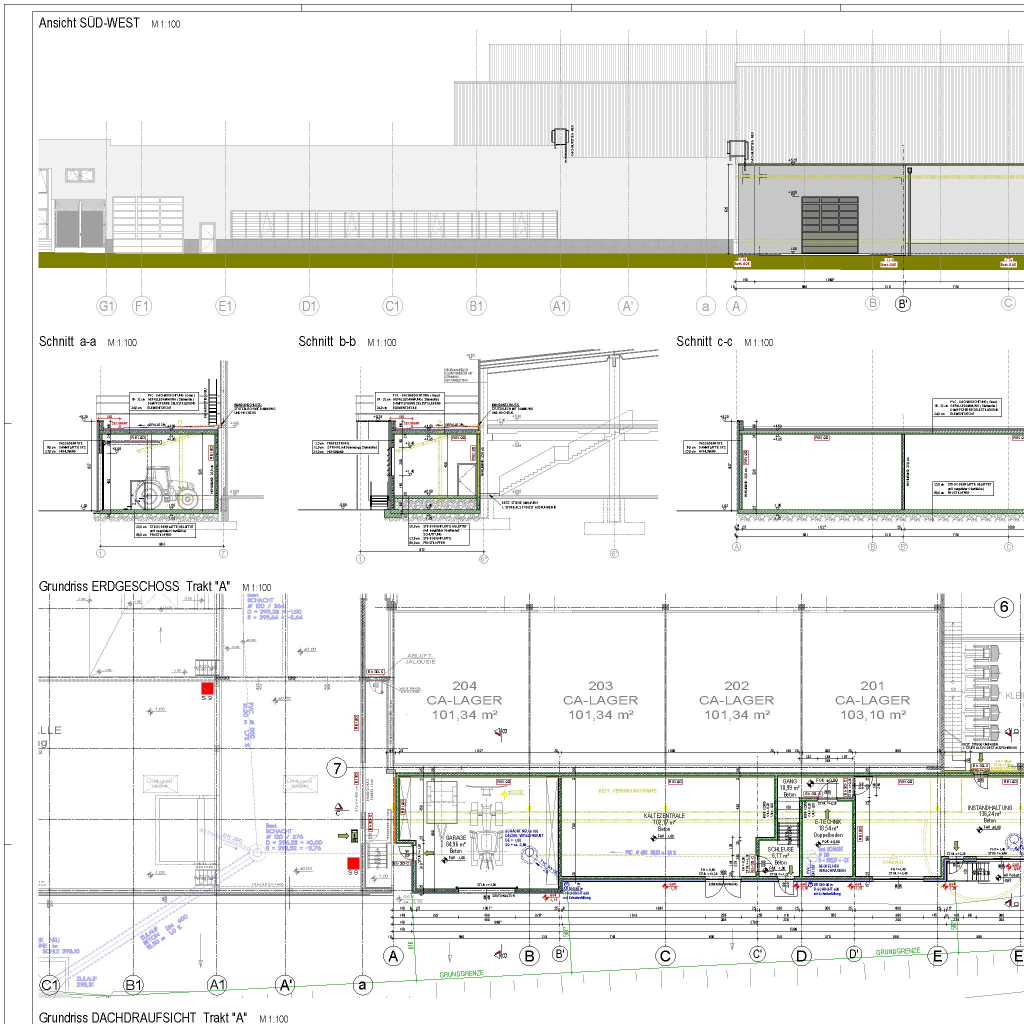Select the tractor drawing in Schnitt a-a

[x=165, y=488]
